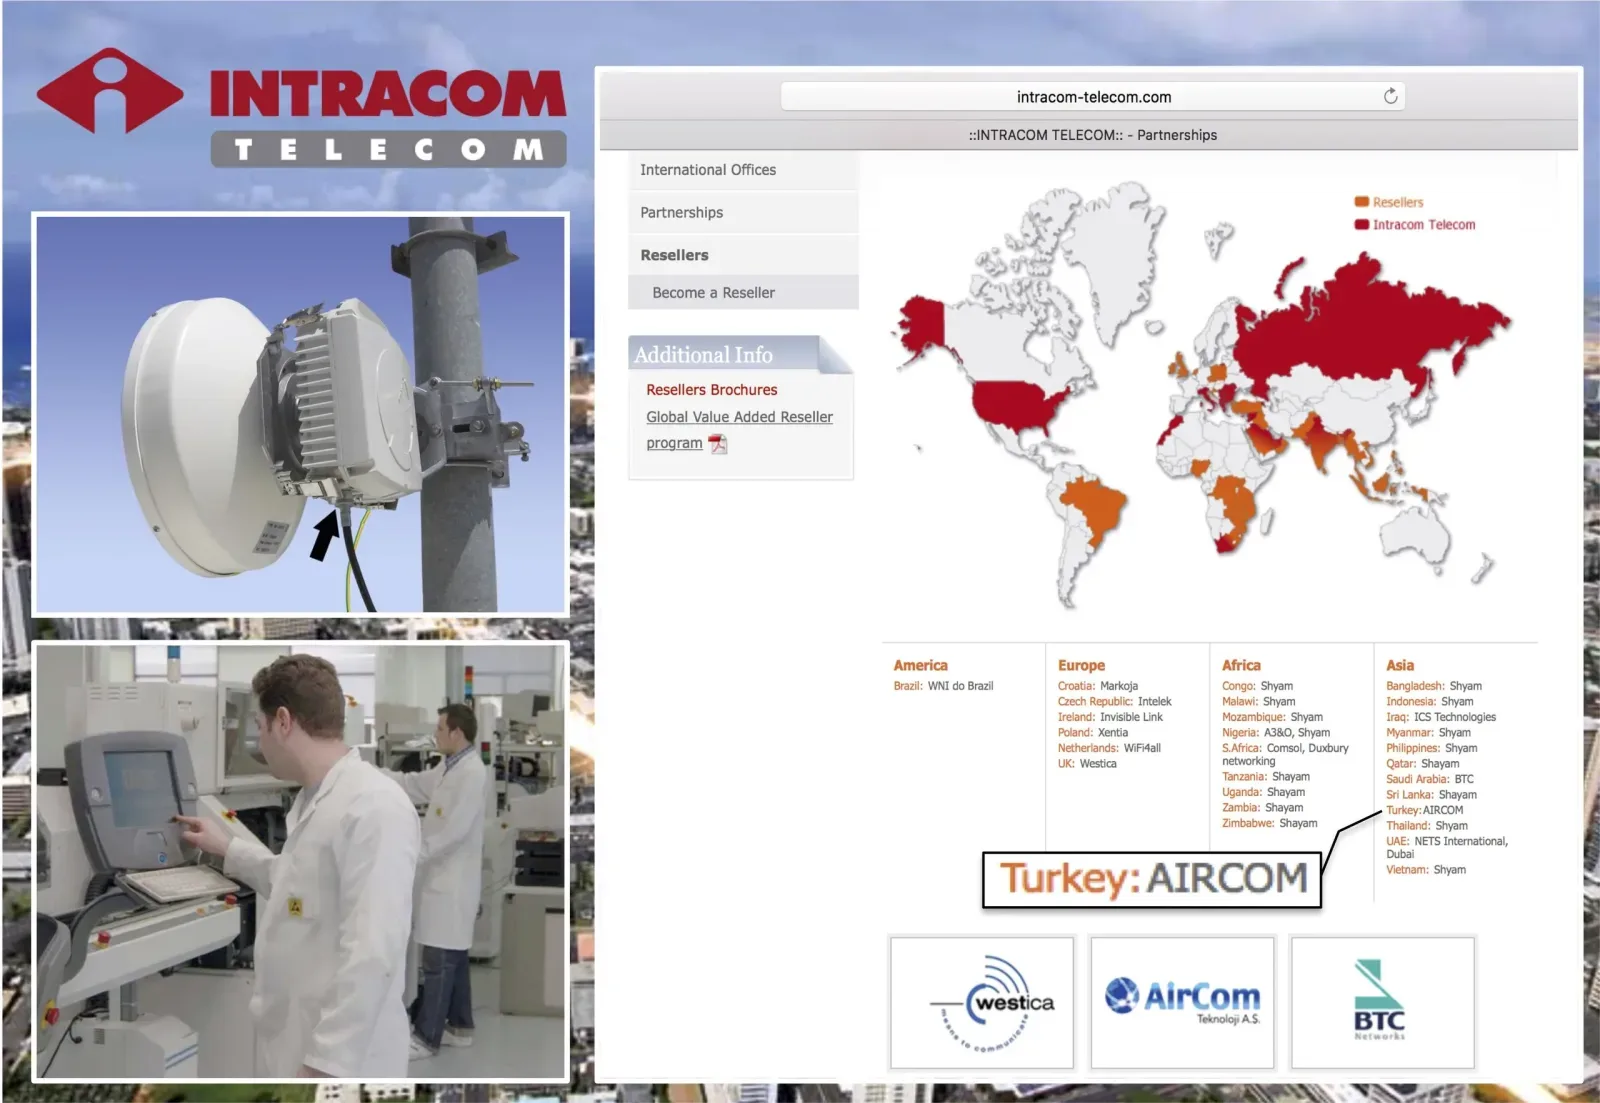The width and height of the screenshot is (1600, 1103).
Task: Click the Czech Republic: Intelek entry
Action: (1114, 702)
